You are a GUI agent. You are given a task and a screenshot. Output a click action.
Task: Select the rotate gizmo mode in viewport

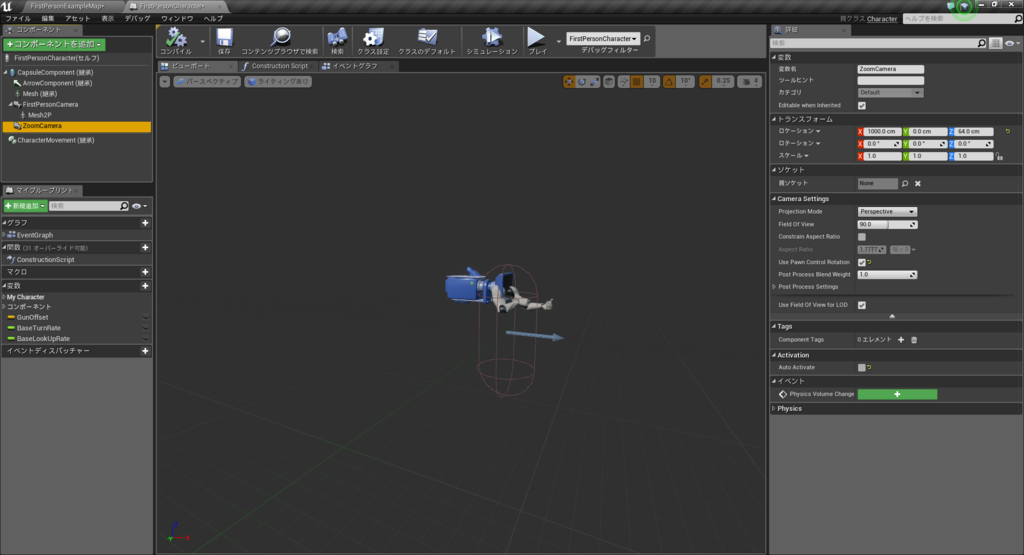[581, 82]
